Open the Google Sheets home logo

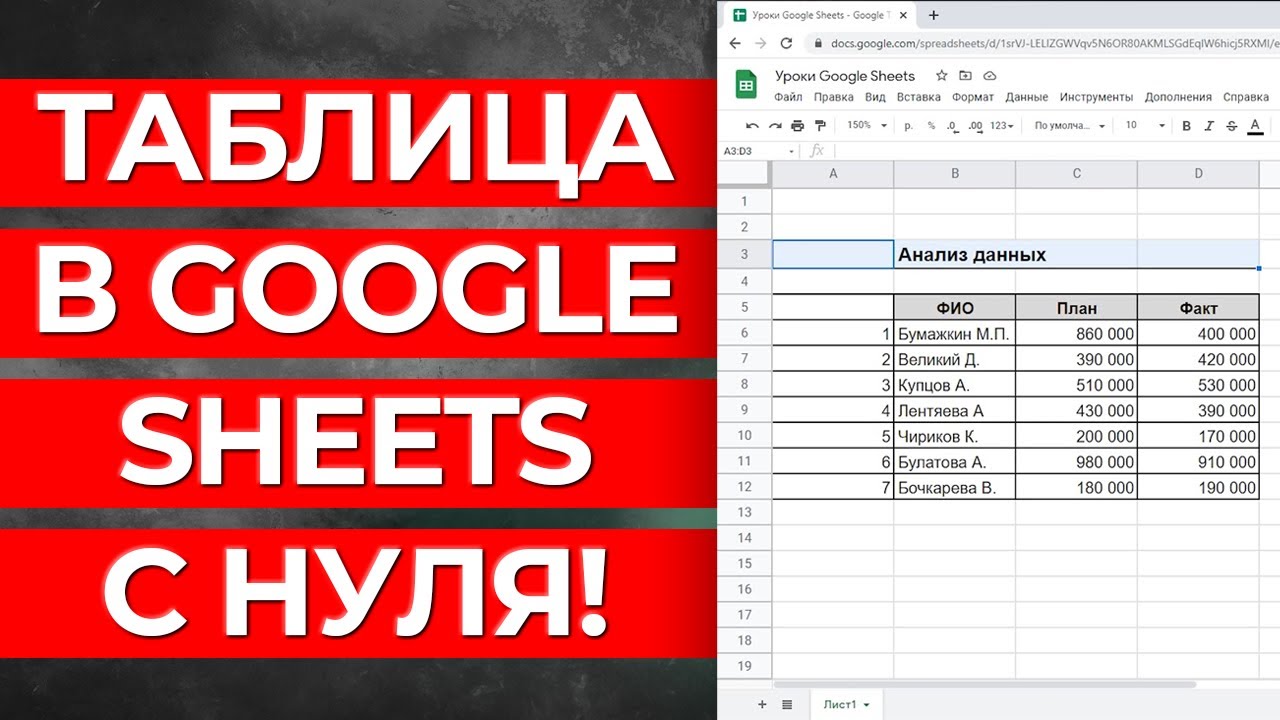(x=746, y=85)
